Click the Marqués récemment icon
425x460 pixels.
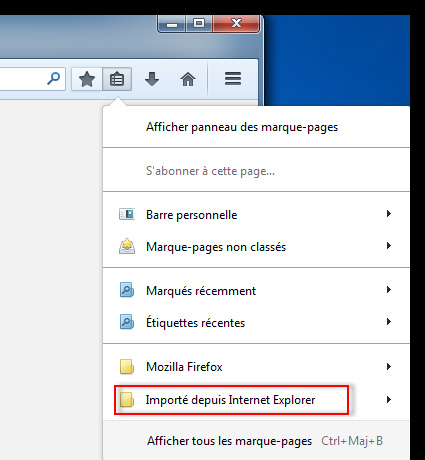127,290
